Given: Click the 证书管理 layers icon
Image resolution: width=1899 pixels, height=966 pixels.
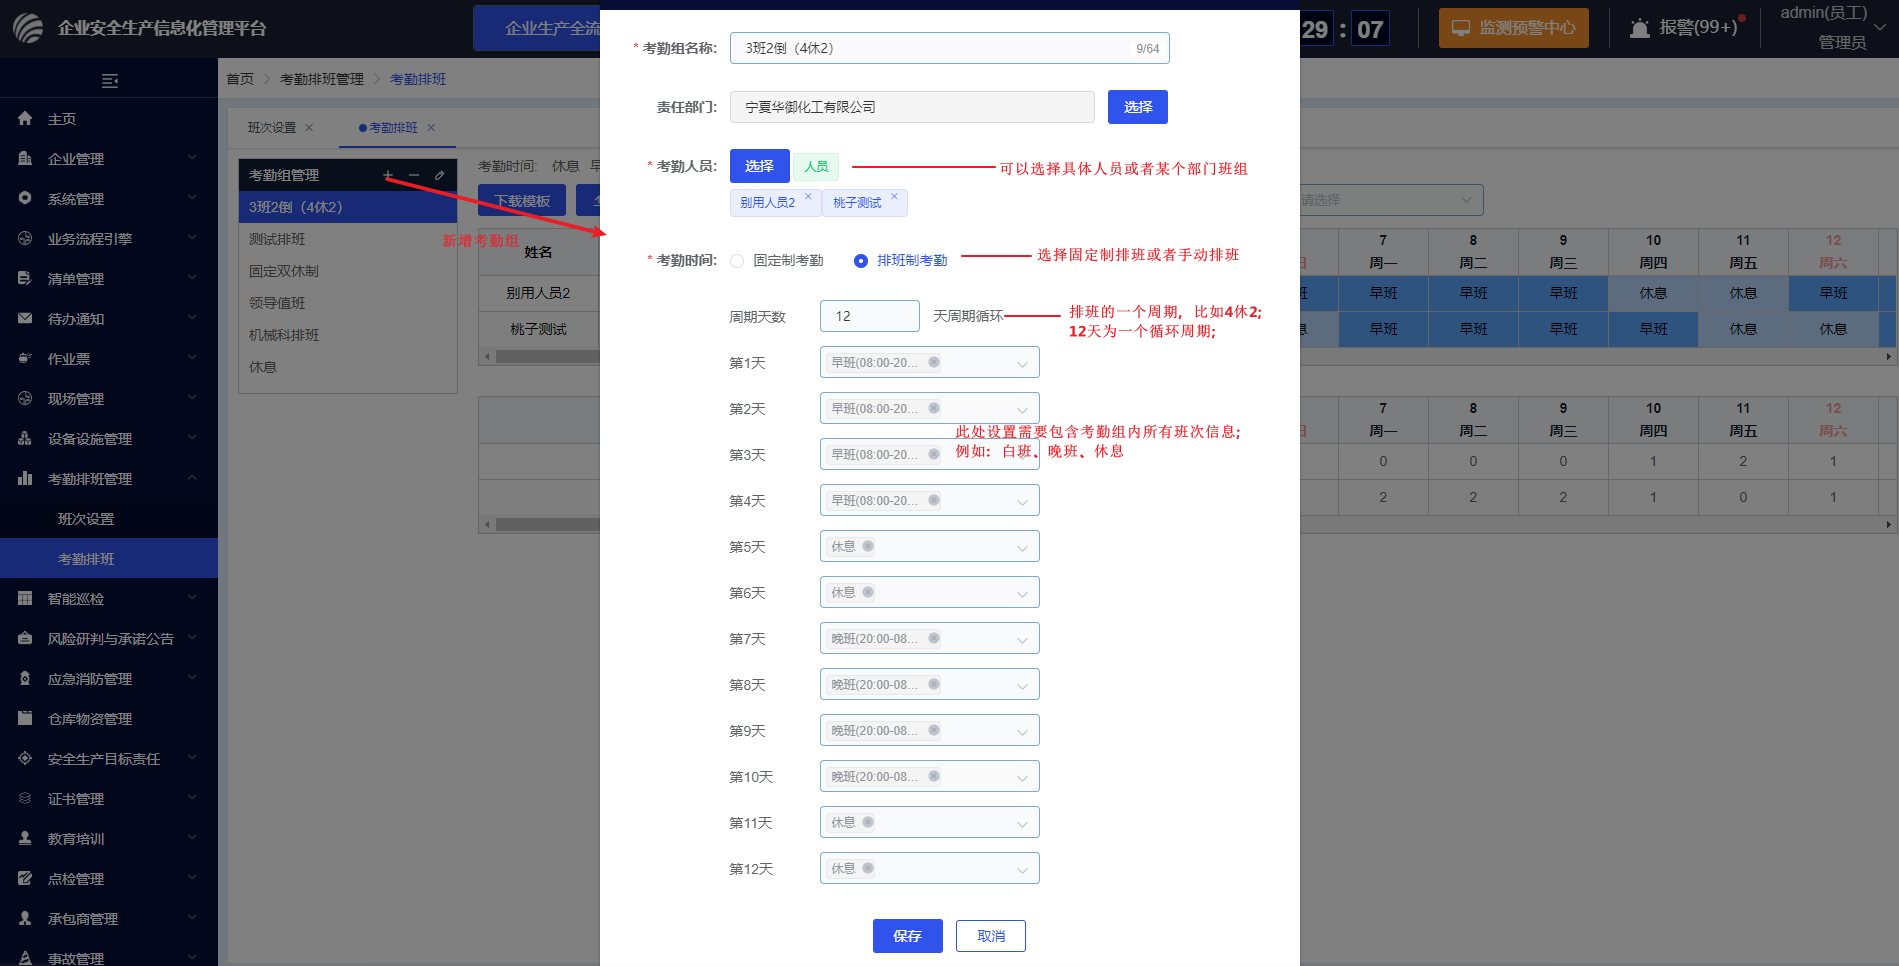Looking at the screenshot, I should point(25,798).
